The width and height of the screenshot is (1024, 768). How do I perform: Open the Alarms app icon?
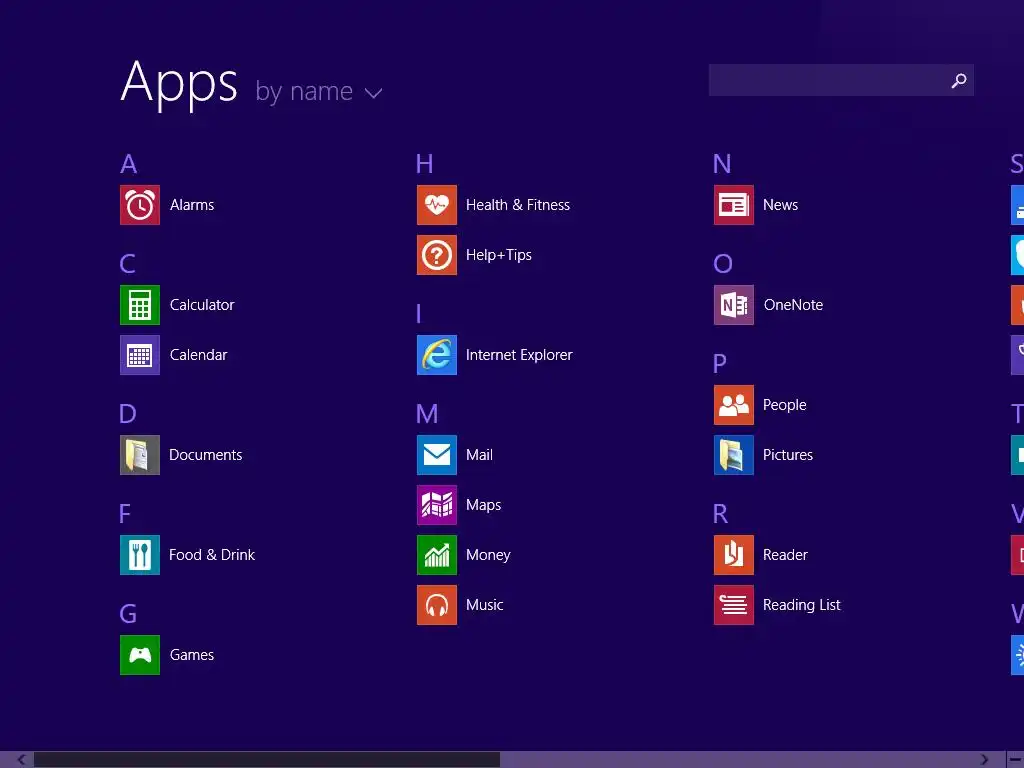(140, 205)
